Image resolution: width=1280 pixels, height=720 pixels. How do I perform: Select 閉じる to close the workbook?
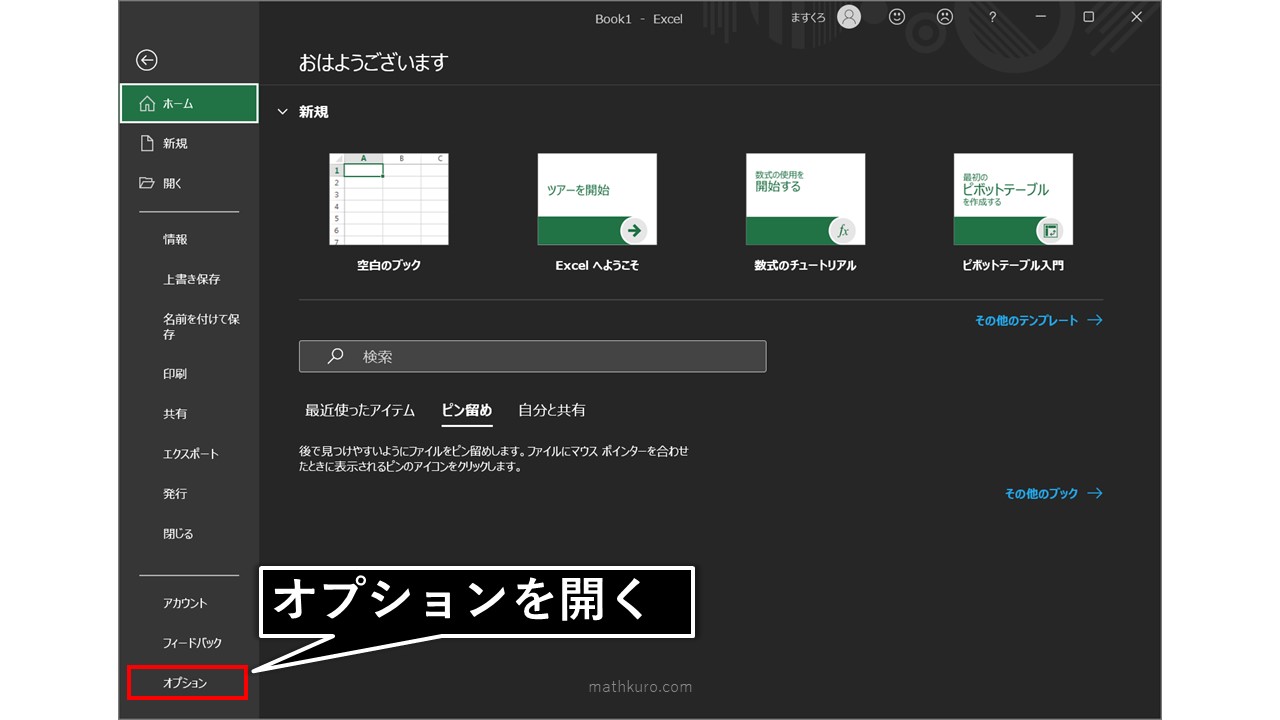tap(177, 533)
